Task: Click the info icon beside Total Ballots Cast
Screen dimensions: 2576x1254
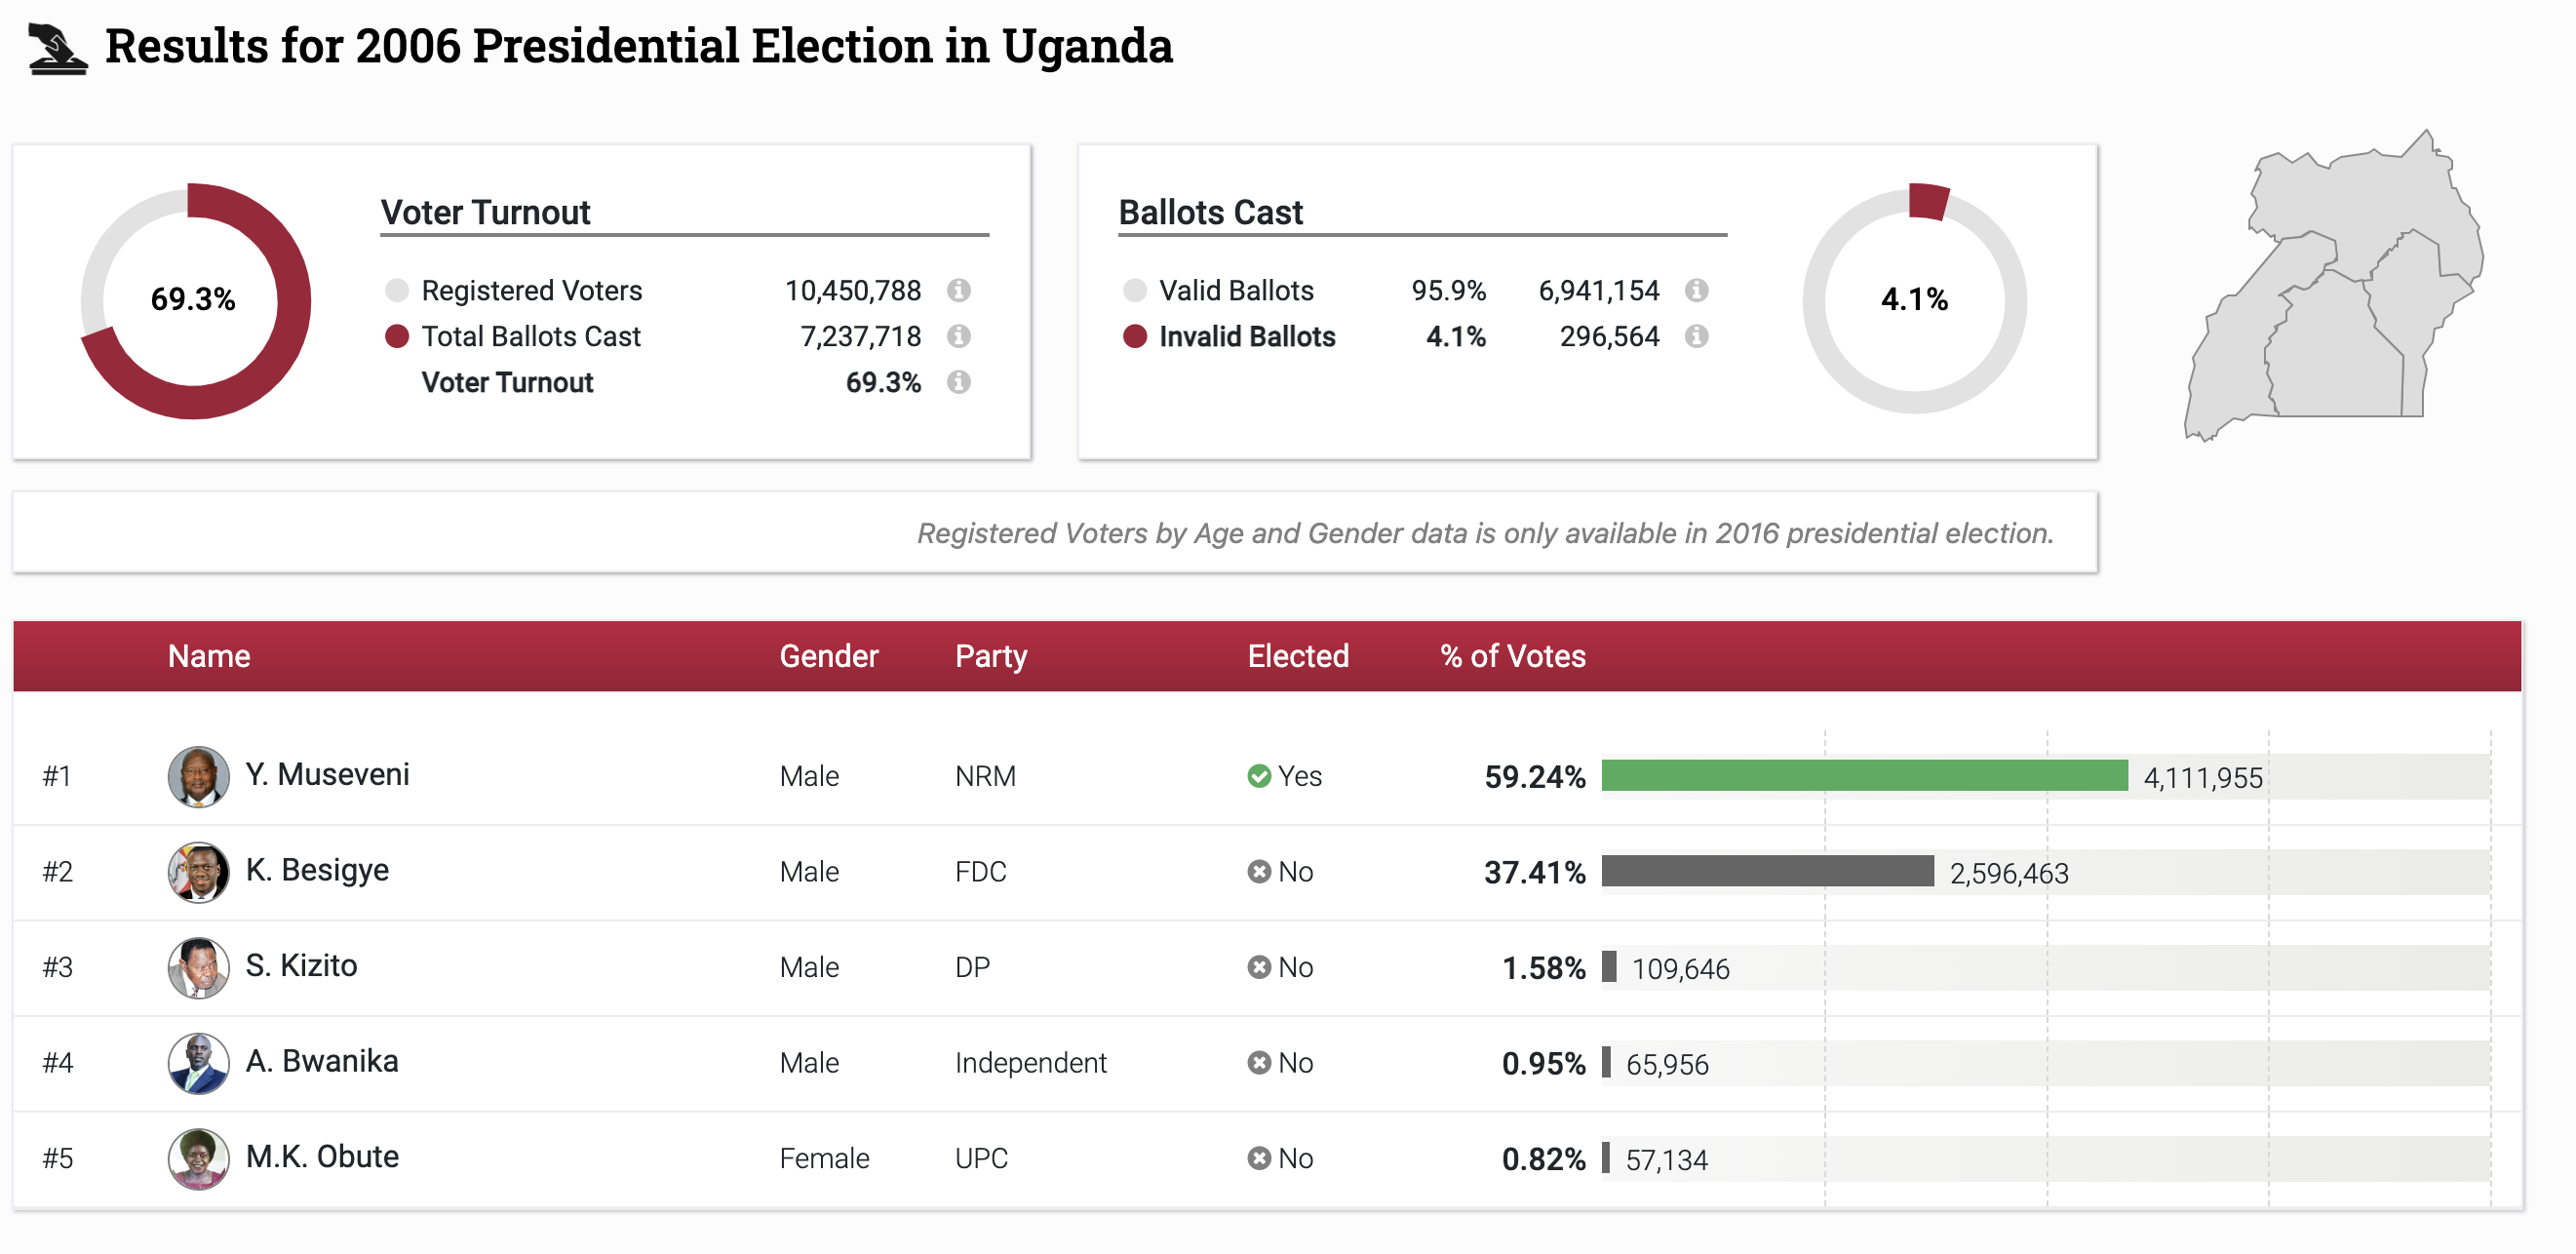Action: pos(961,337)
